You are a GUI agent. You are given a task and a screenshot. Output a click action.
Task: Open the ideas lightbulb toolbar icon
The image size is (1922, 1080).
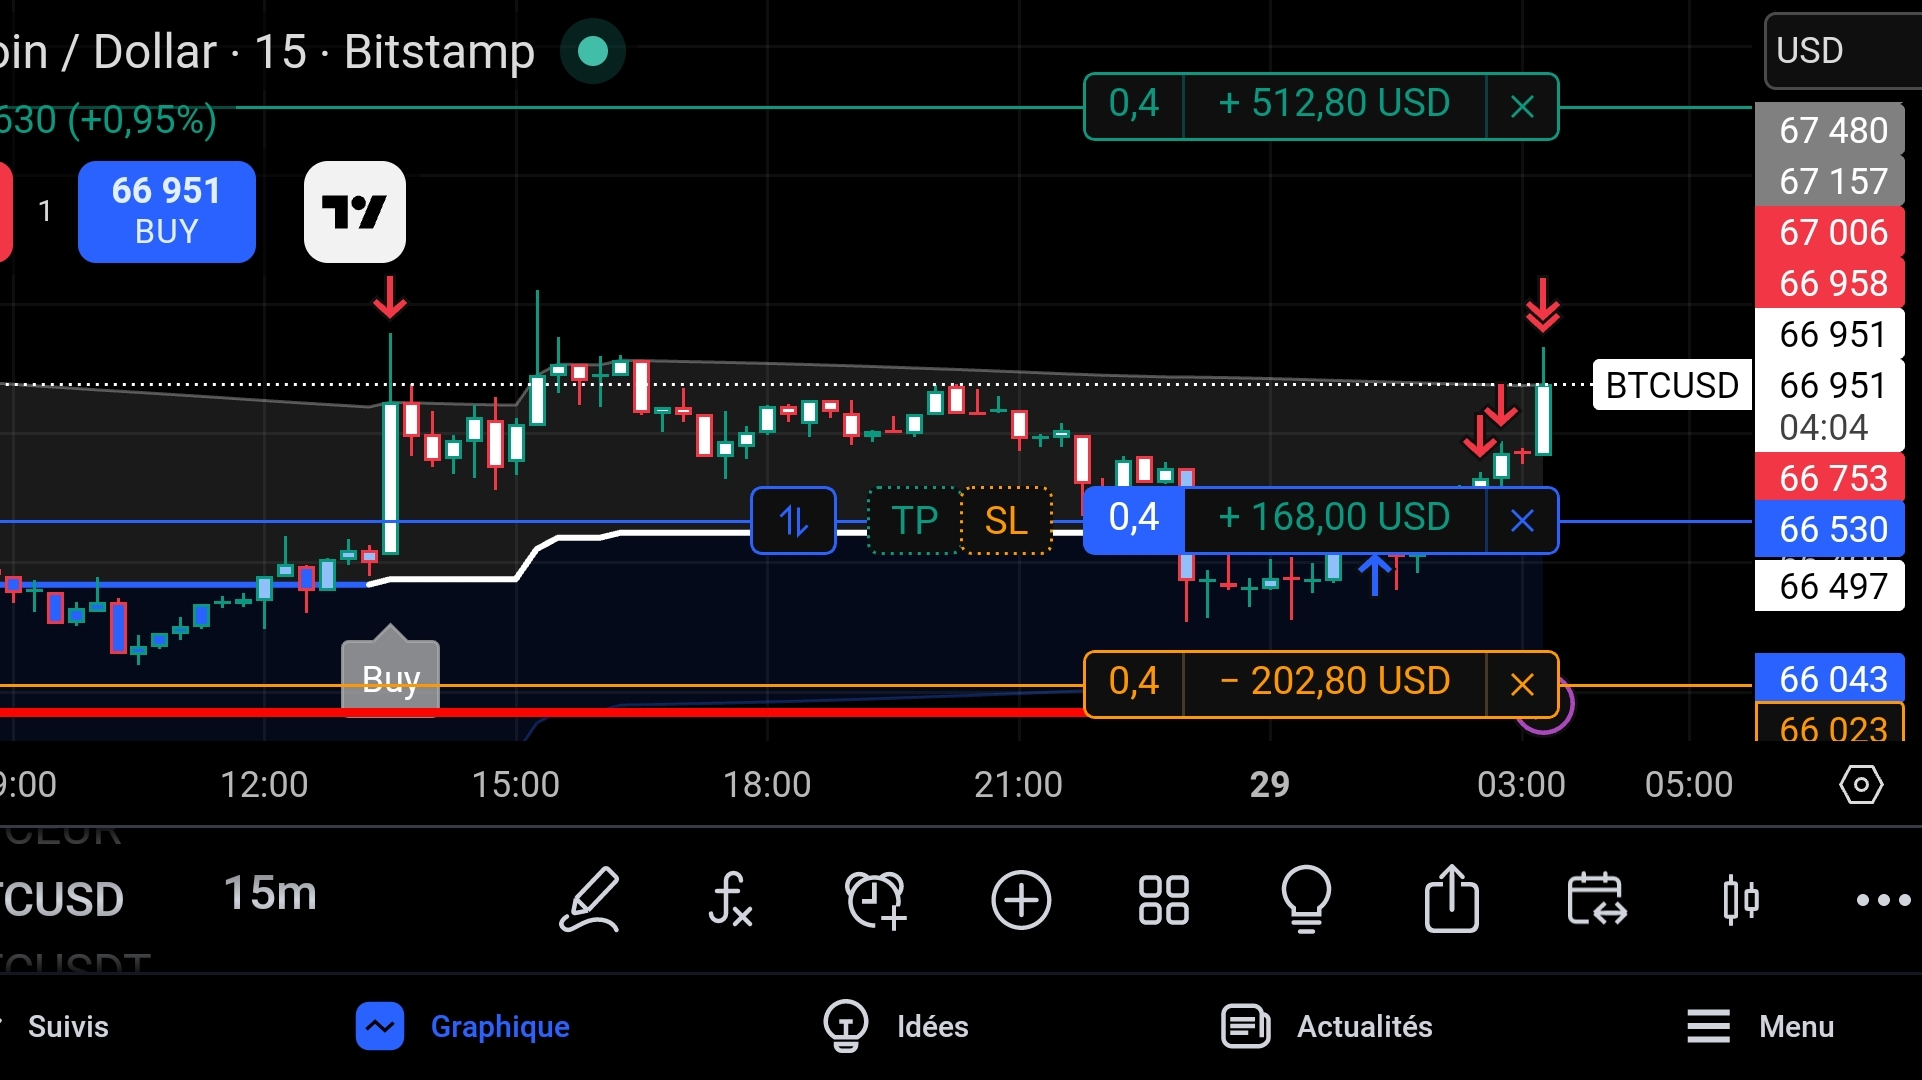point(1306,900)
